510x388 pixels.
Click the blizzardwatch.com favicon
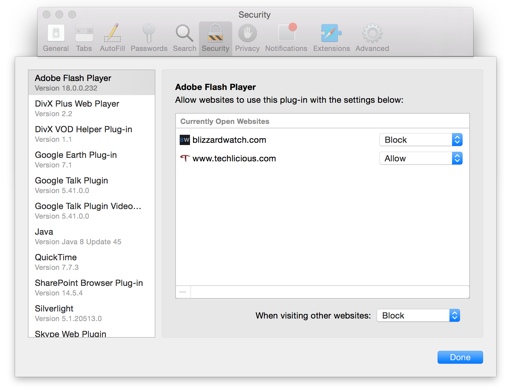pyautogui.click(x=185, y=140)
